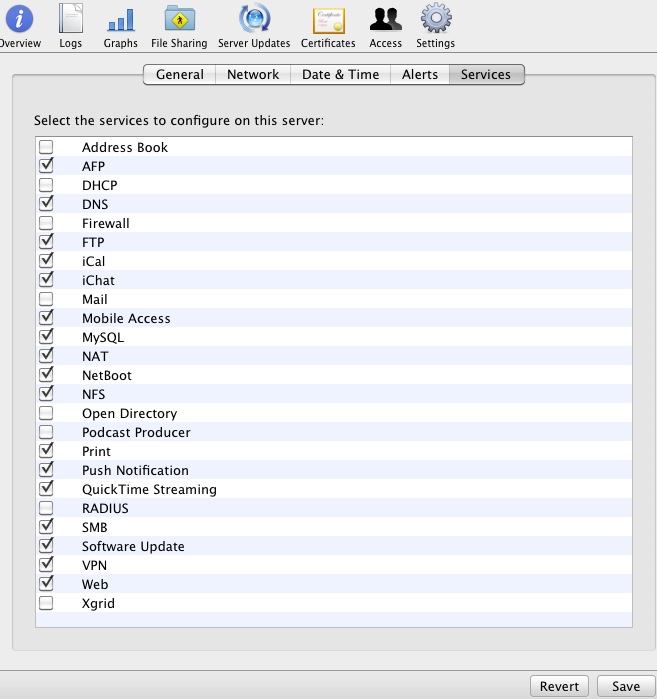Enable the Podcast Producer checkbox
657x699 pixels.
click(x=46, y=432)
